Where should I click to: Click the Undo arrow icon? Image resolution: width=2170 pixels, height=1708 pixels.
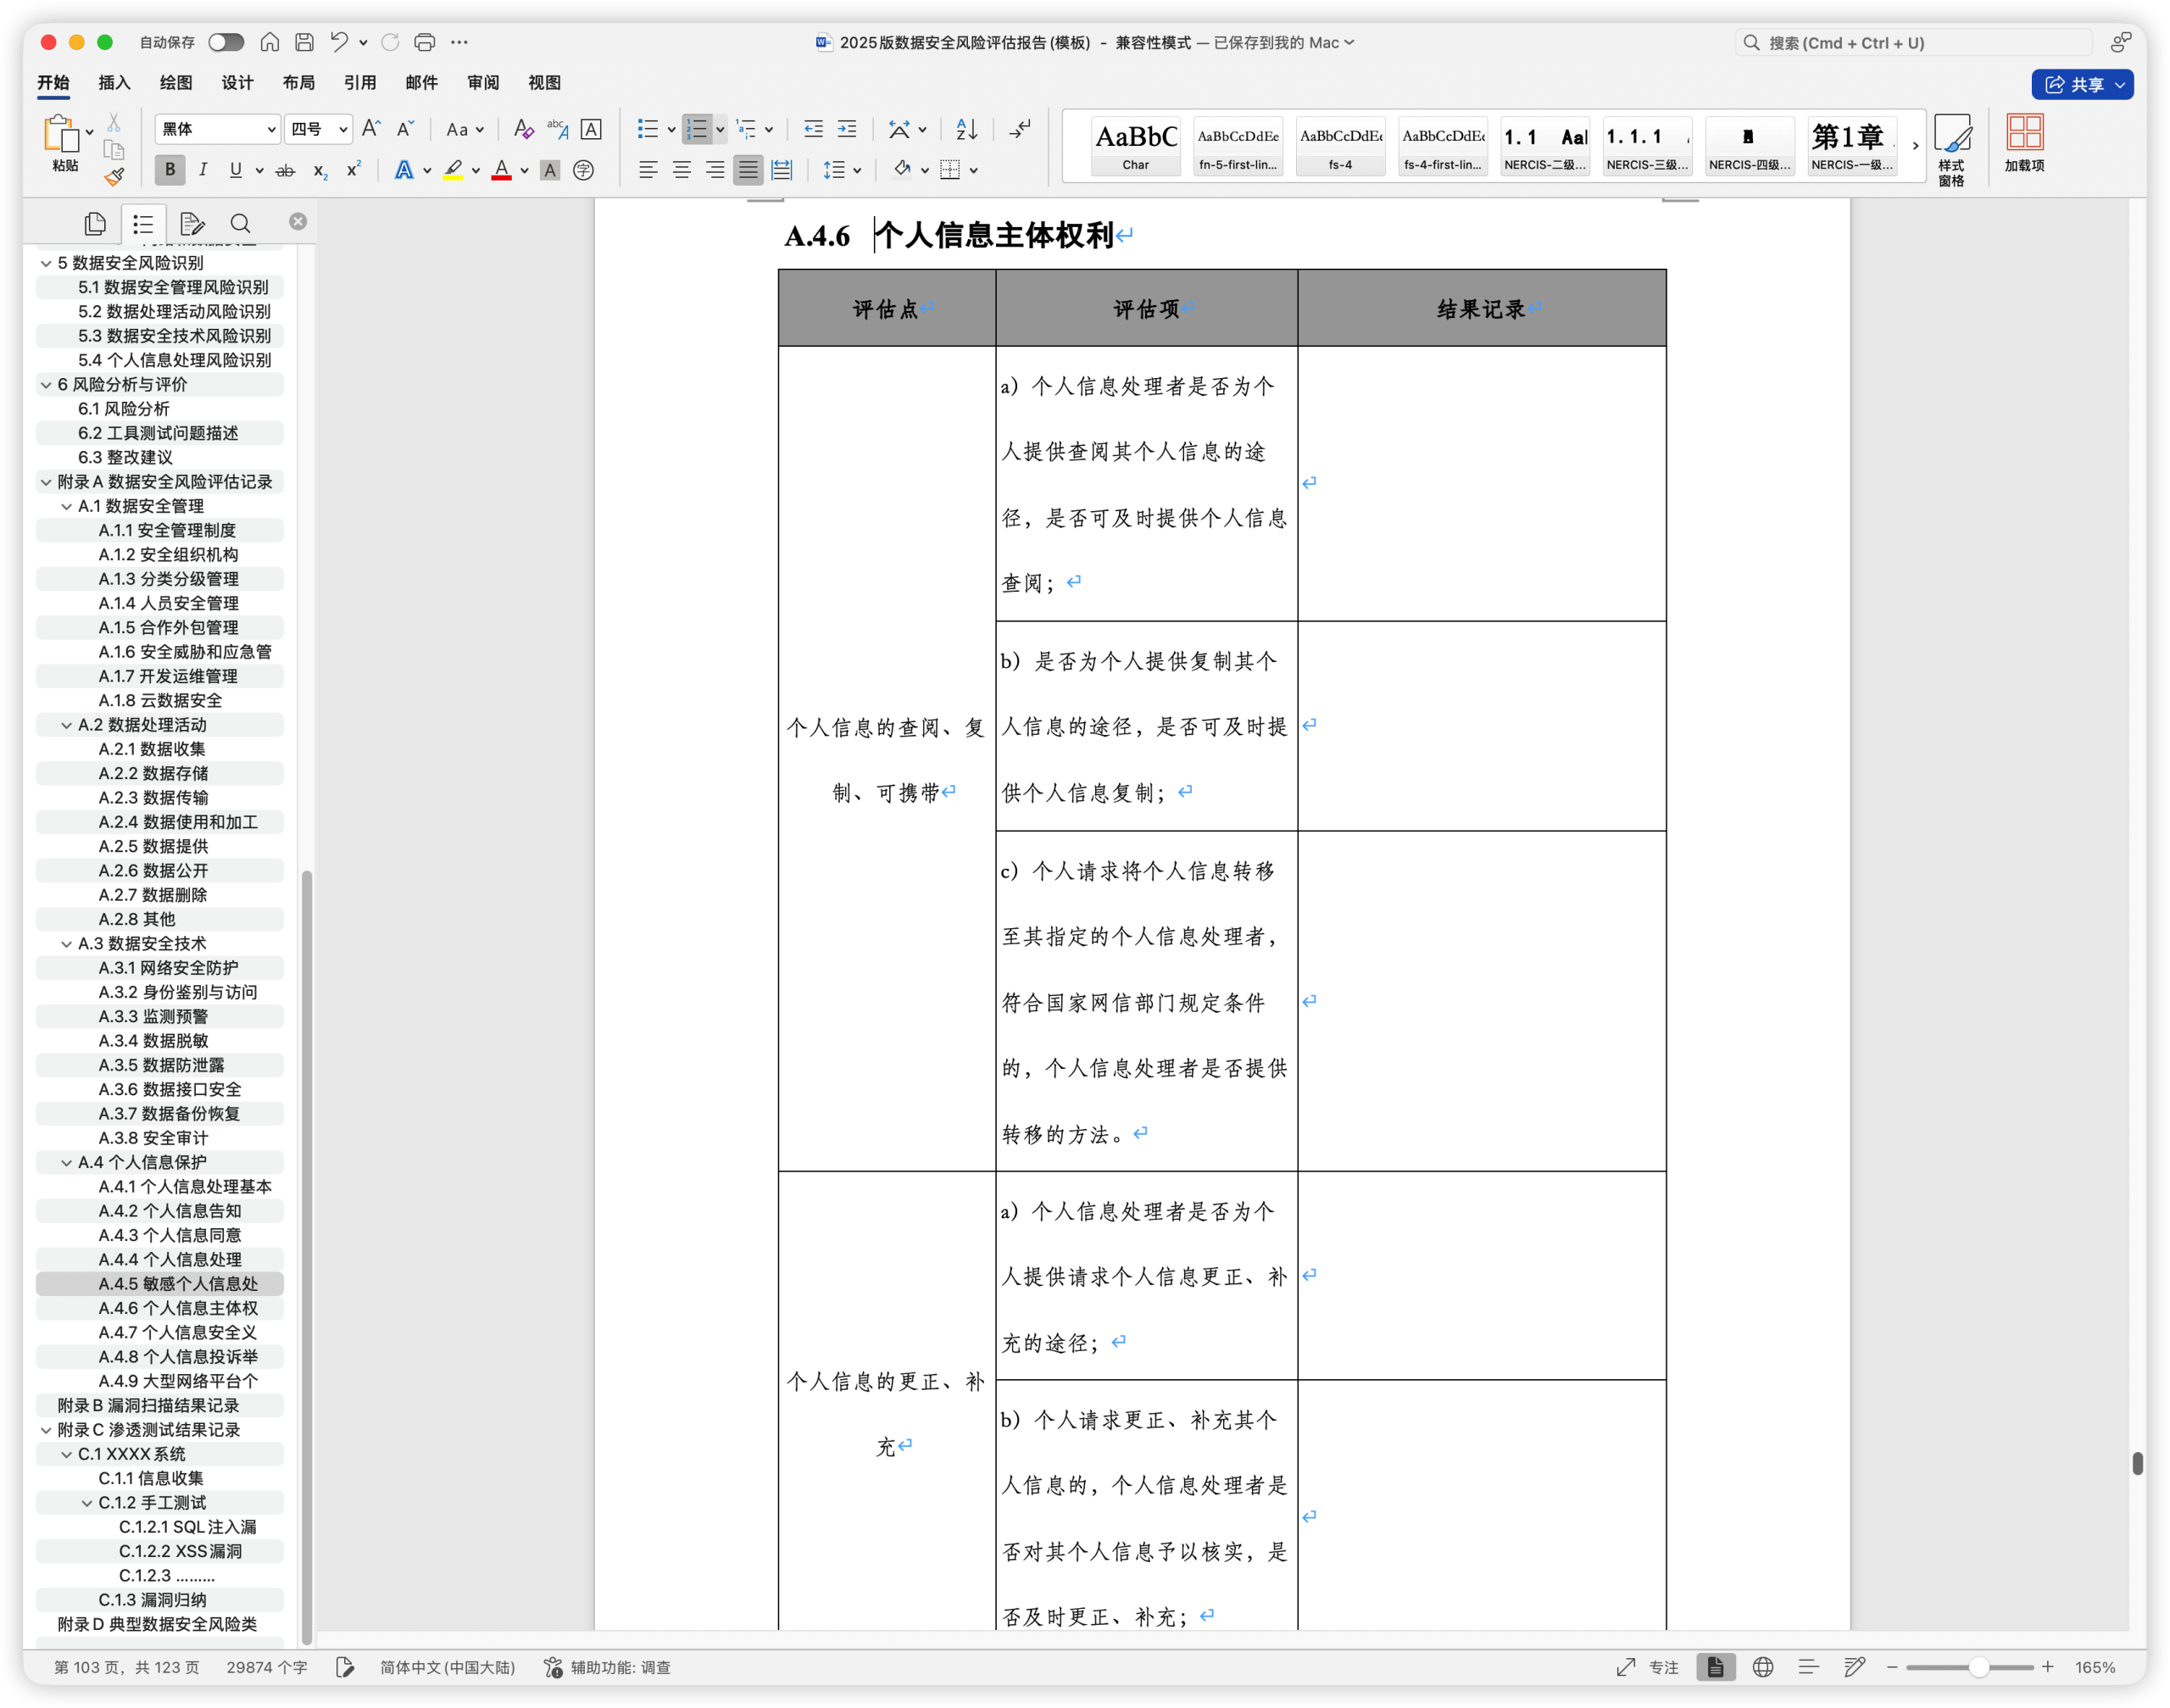pyautogui.click(x=339, y=42)
